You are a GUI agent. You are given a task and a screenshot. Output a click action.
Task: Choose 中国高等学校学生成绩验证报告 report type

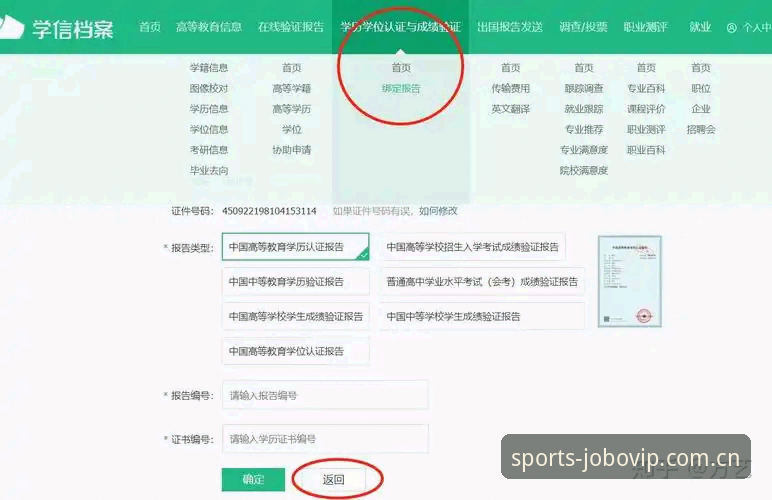(295, 316)
